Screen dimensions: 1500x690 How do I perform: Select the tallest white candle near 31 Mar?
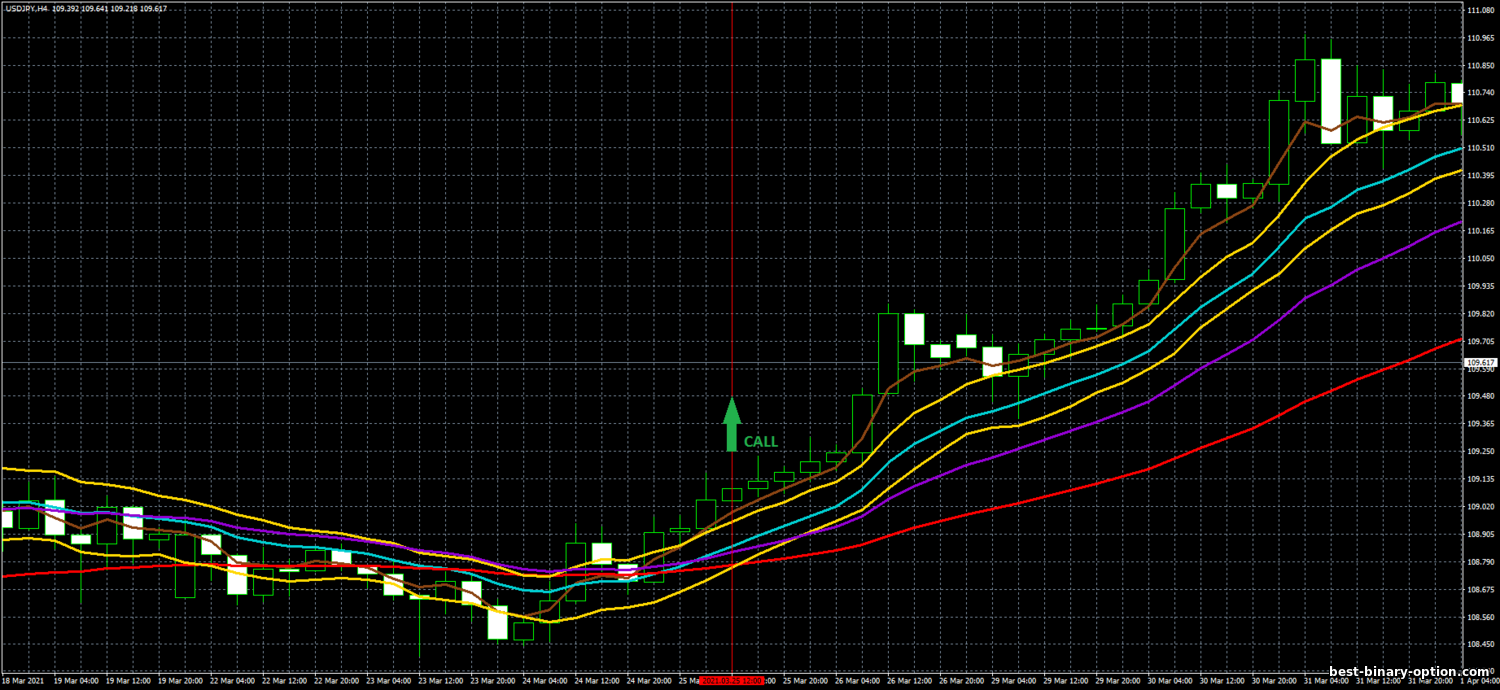point(1330,100)
